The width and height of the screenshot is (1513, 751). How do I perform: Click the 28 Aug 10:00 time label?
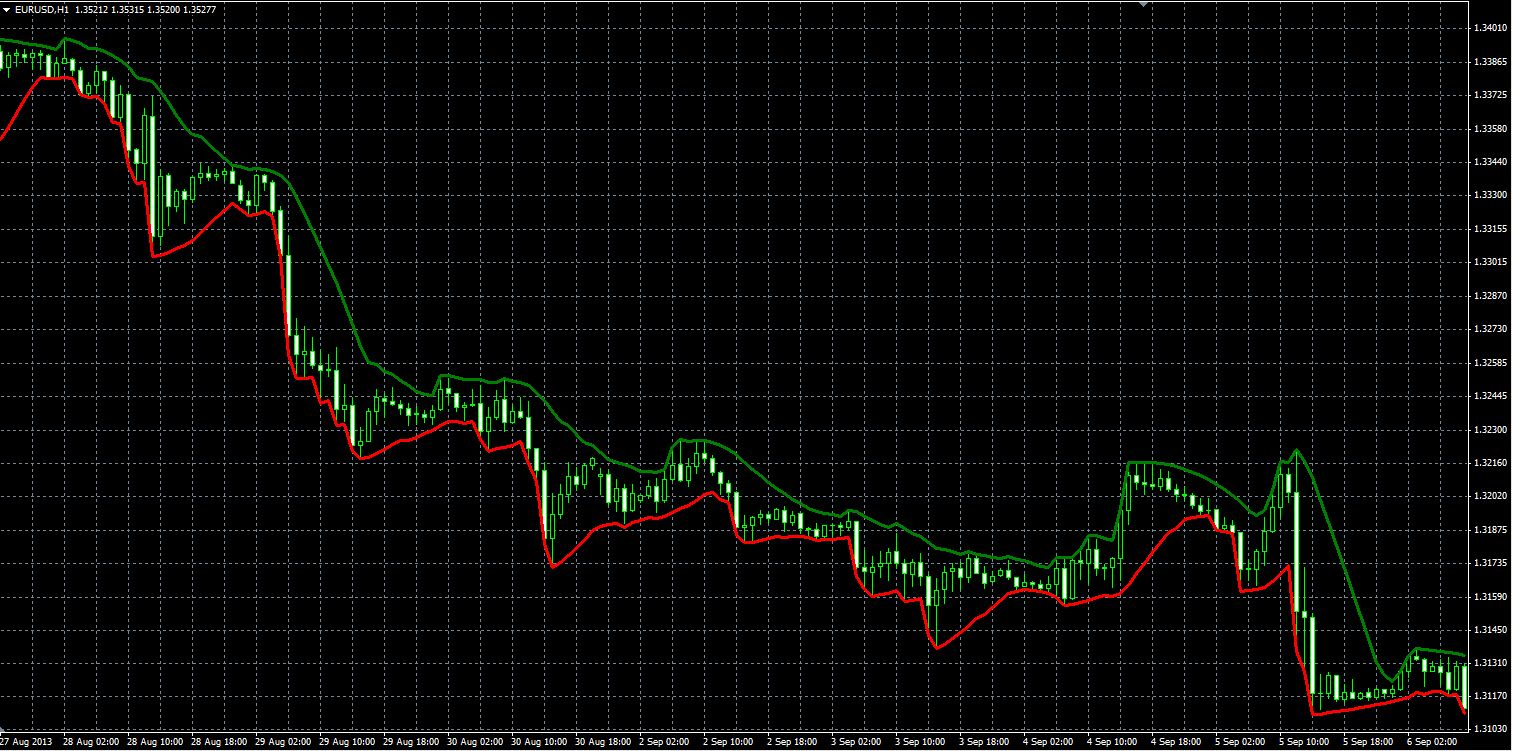[x=154, y=743]
